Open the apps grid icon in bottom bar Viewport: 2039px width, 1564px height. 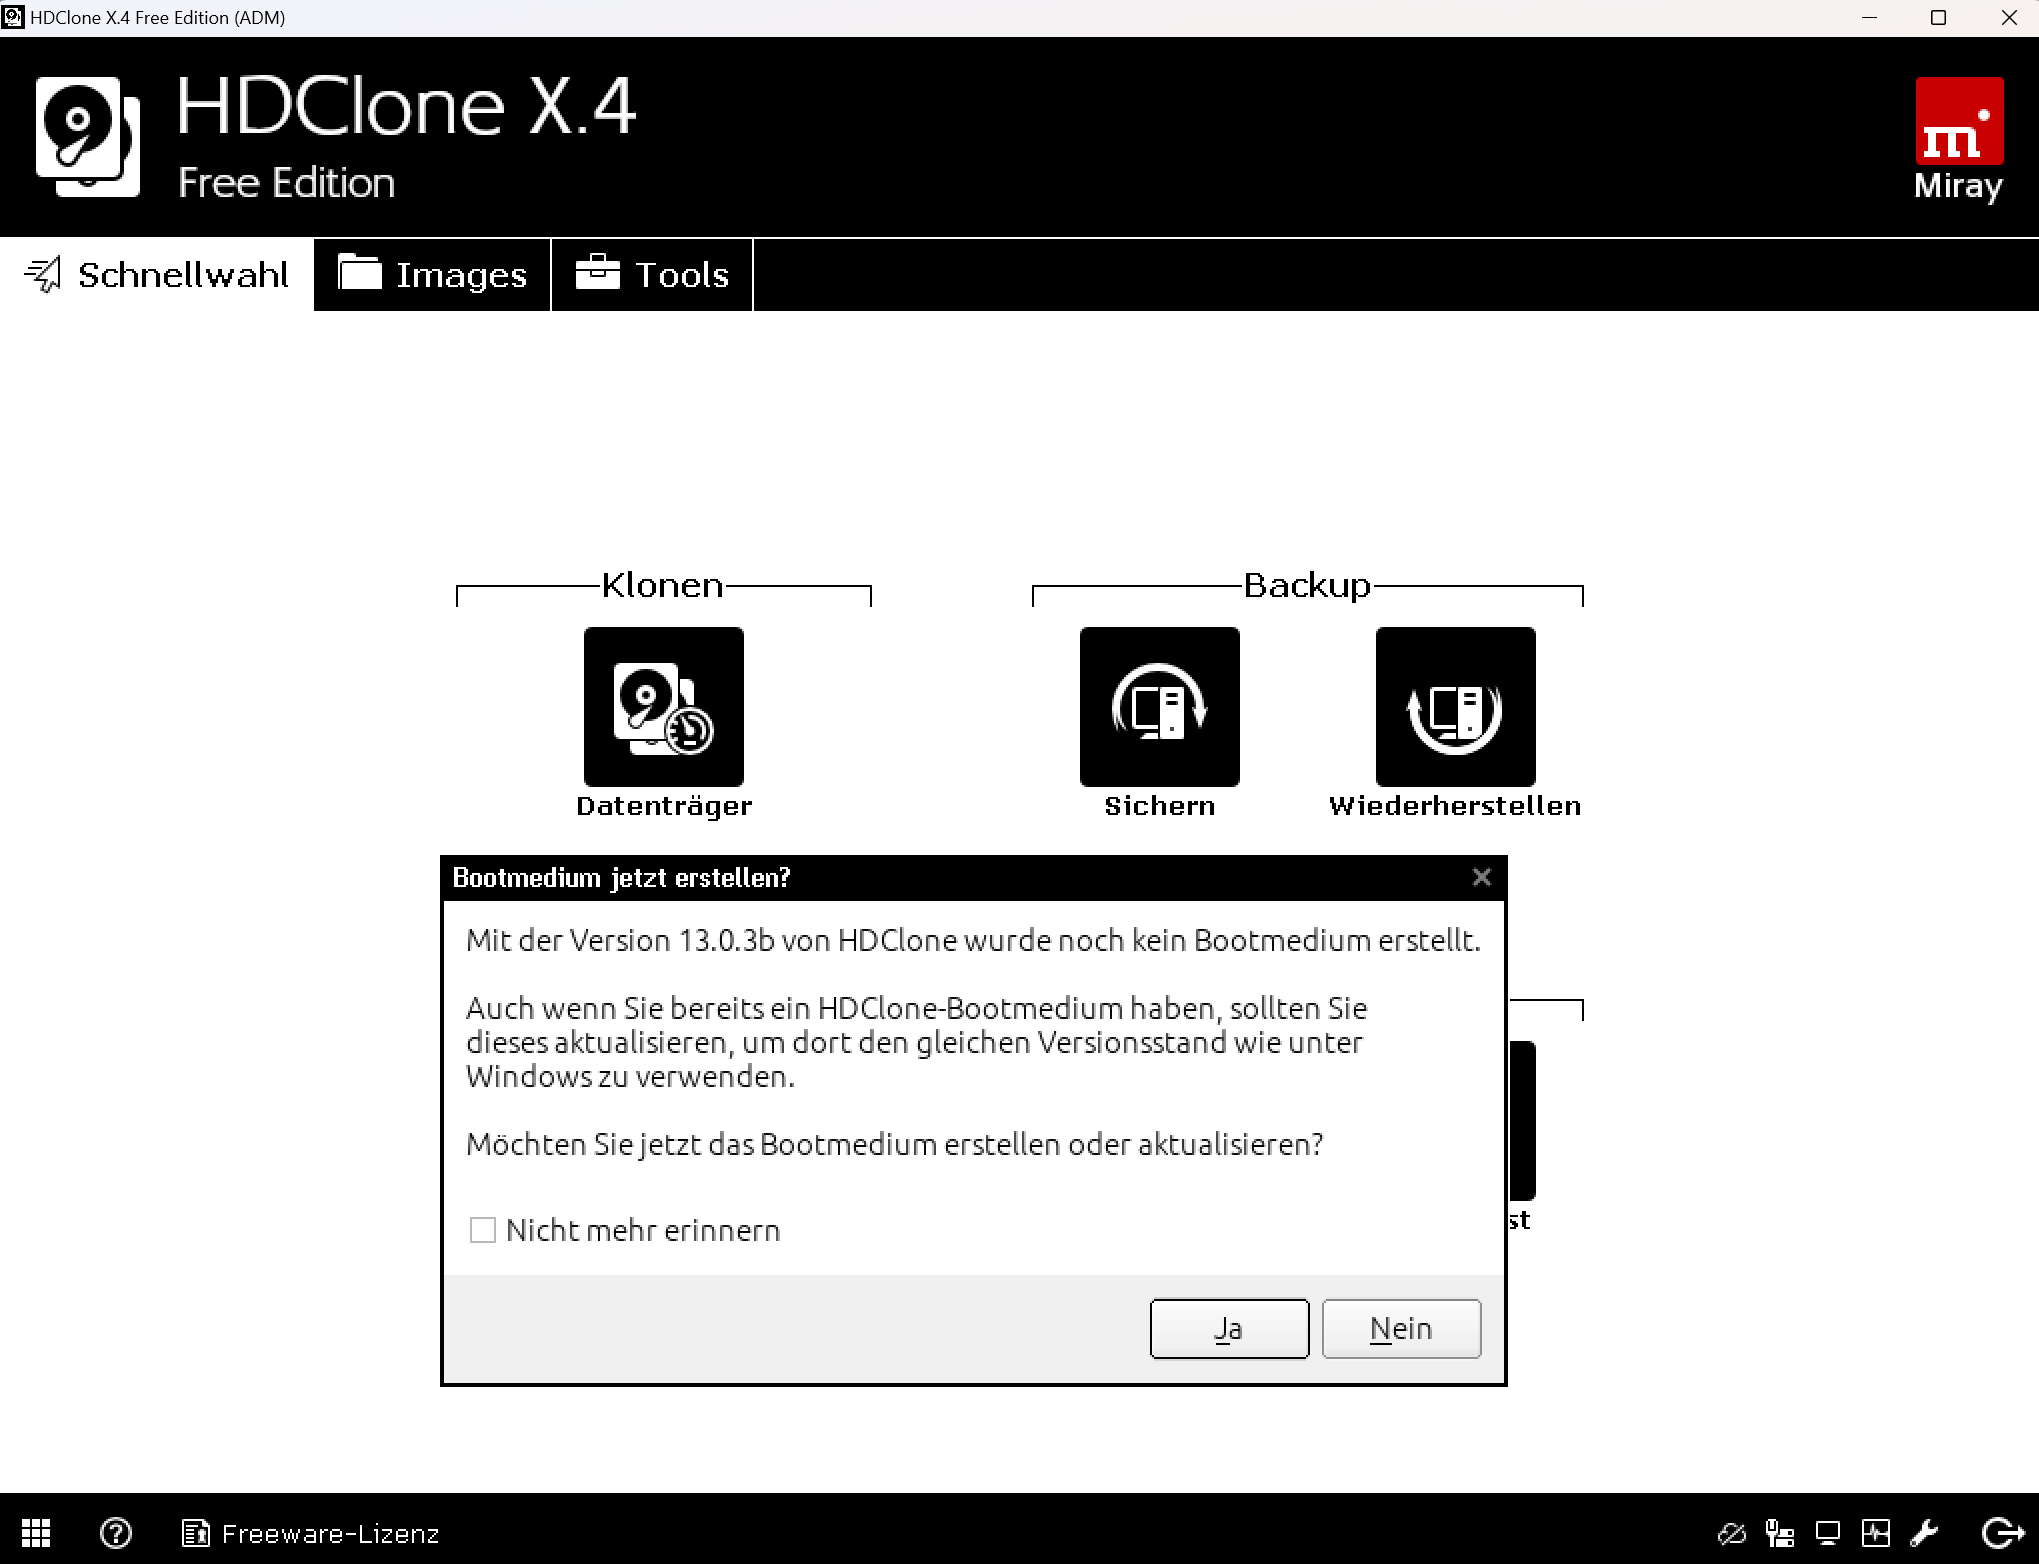36,1533
